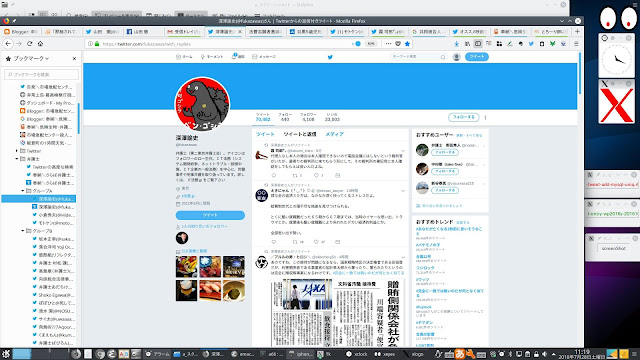This screenshot has height=360, width=640.
Task: Like the first tweet with heart icon
Action: click(316, 176)
